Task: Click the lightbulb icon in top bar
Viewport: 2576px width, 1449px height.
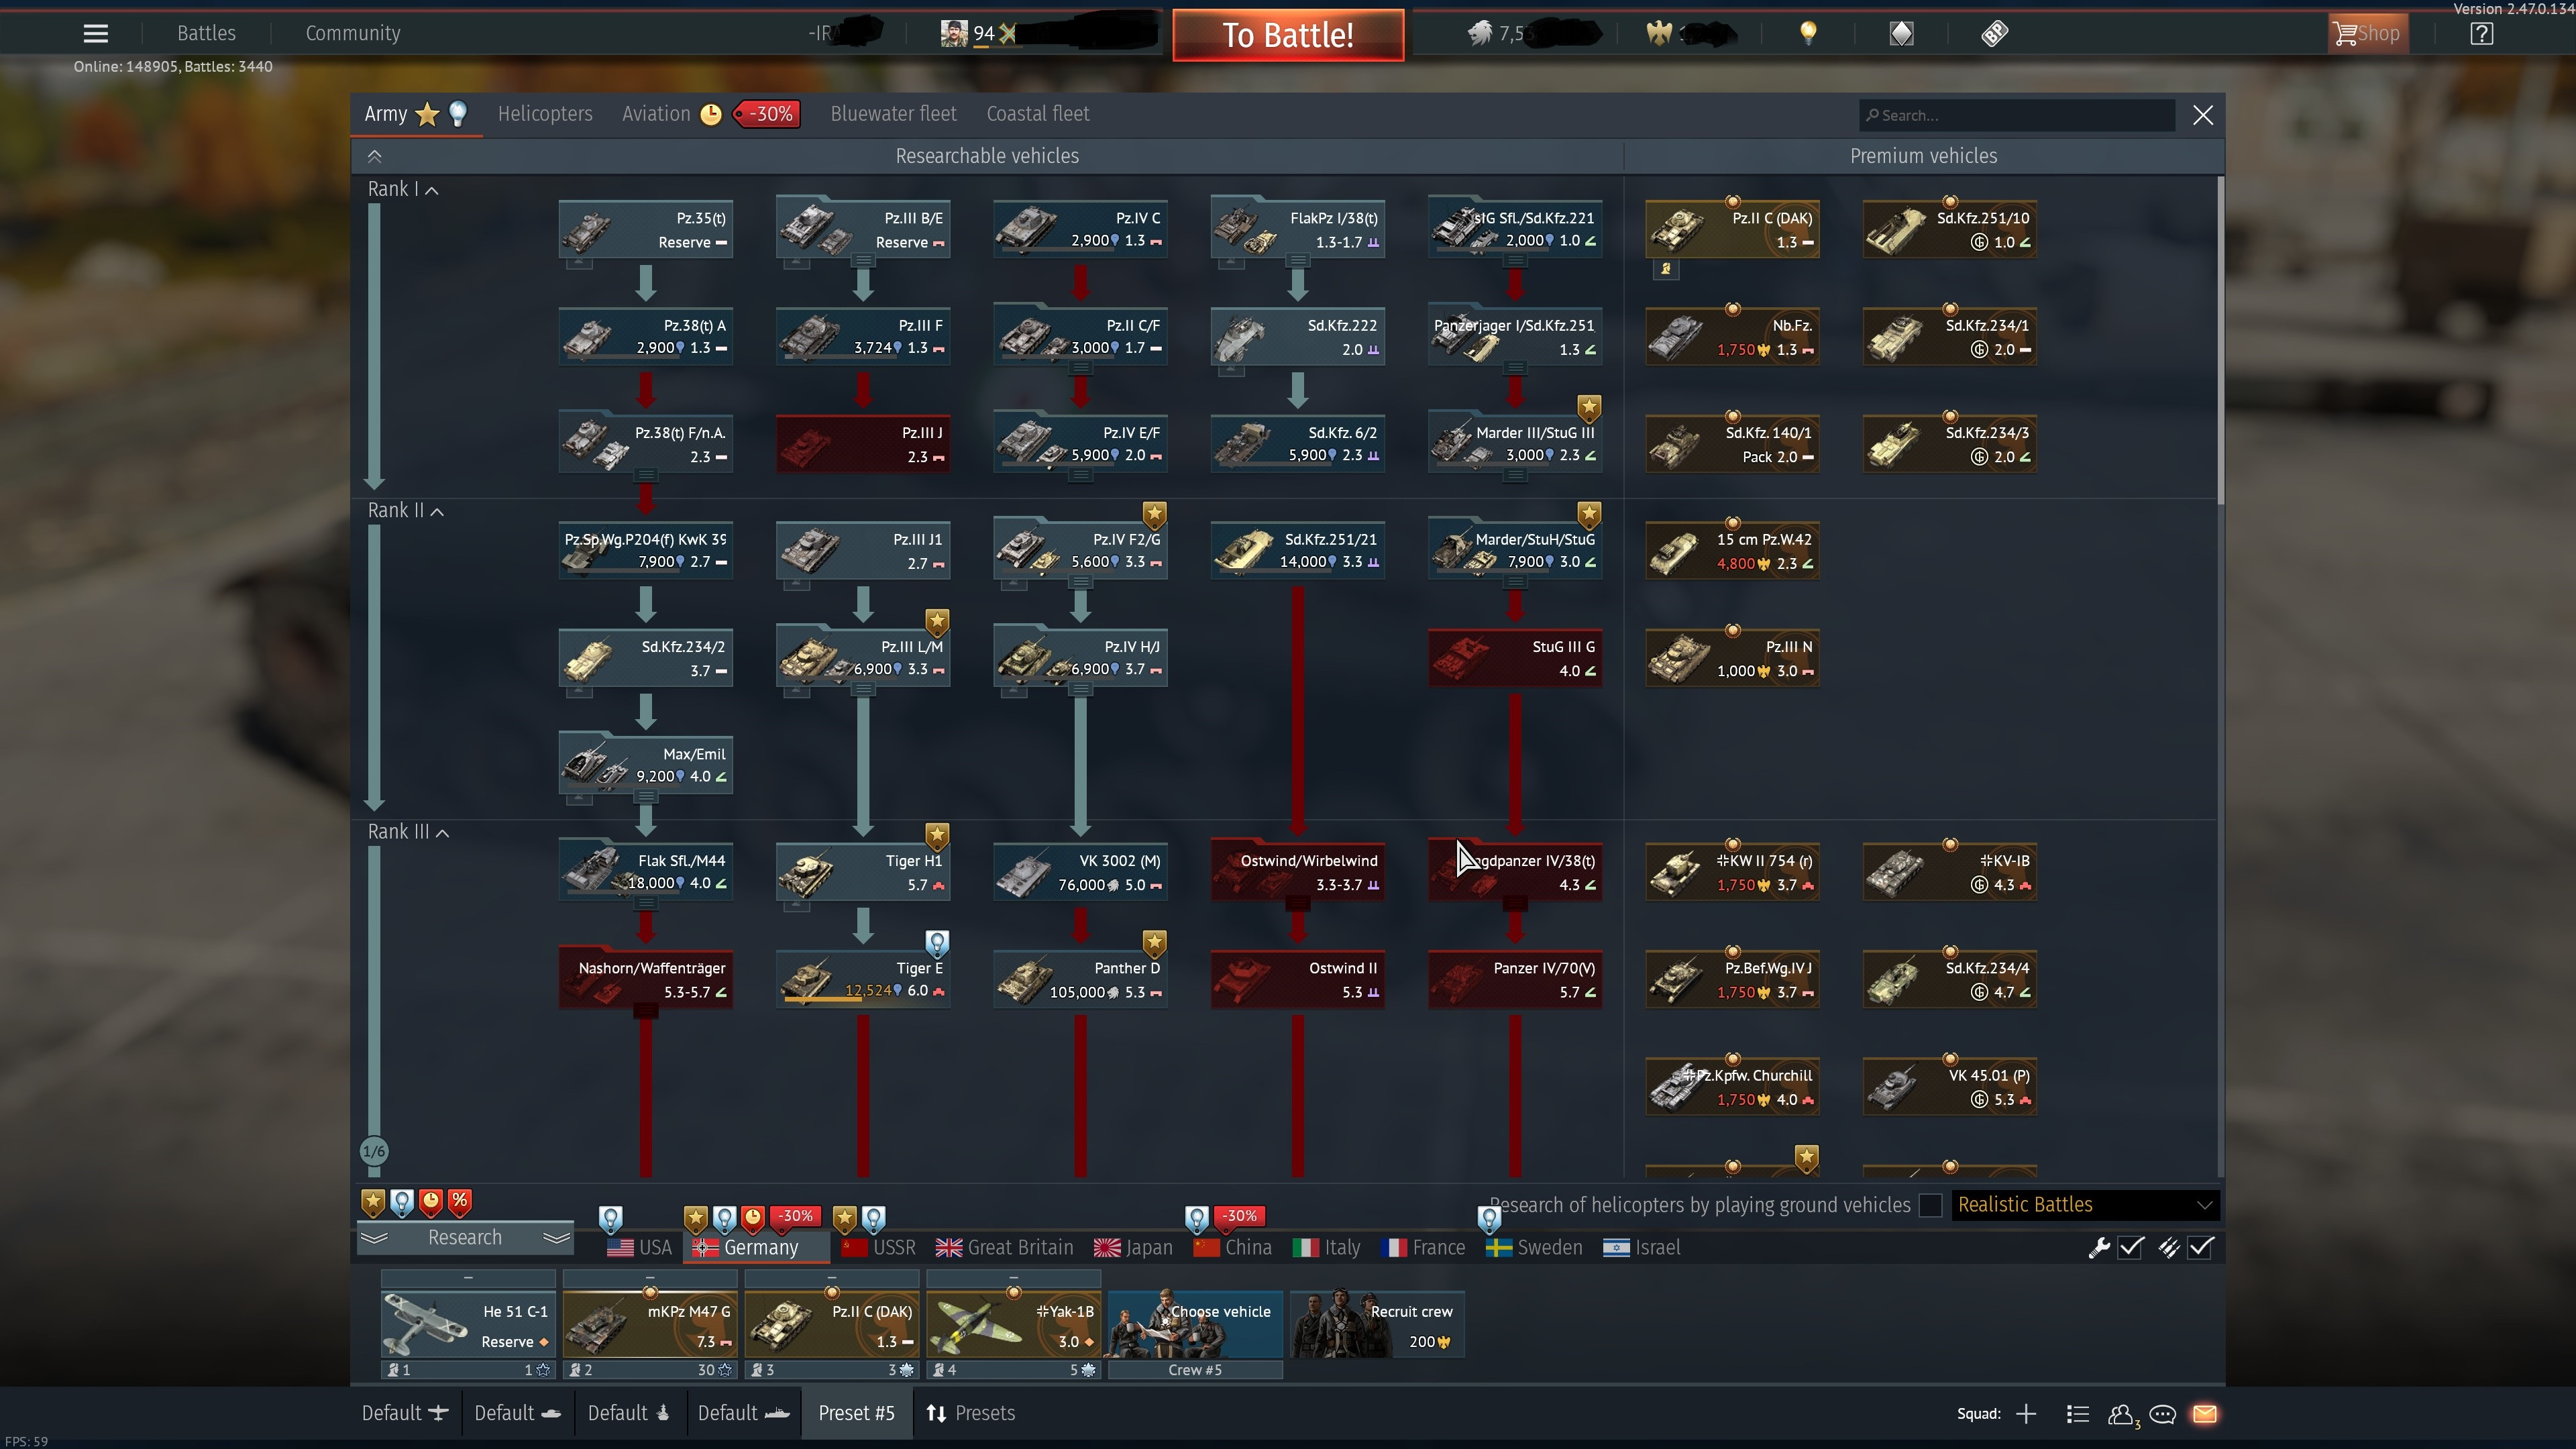Action: (x=1808, y=33)
